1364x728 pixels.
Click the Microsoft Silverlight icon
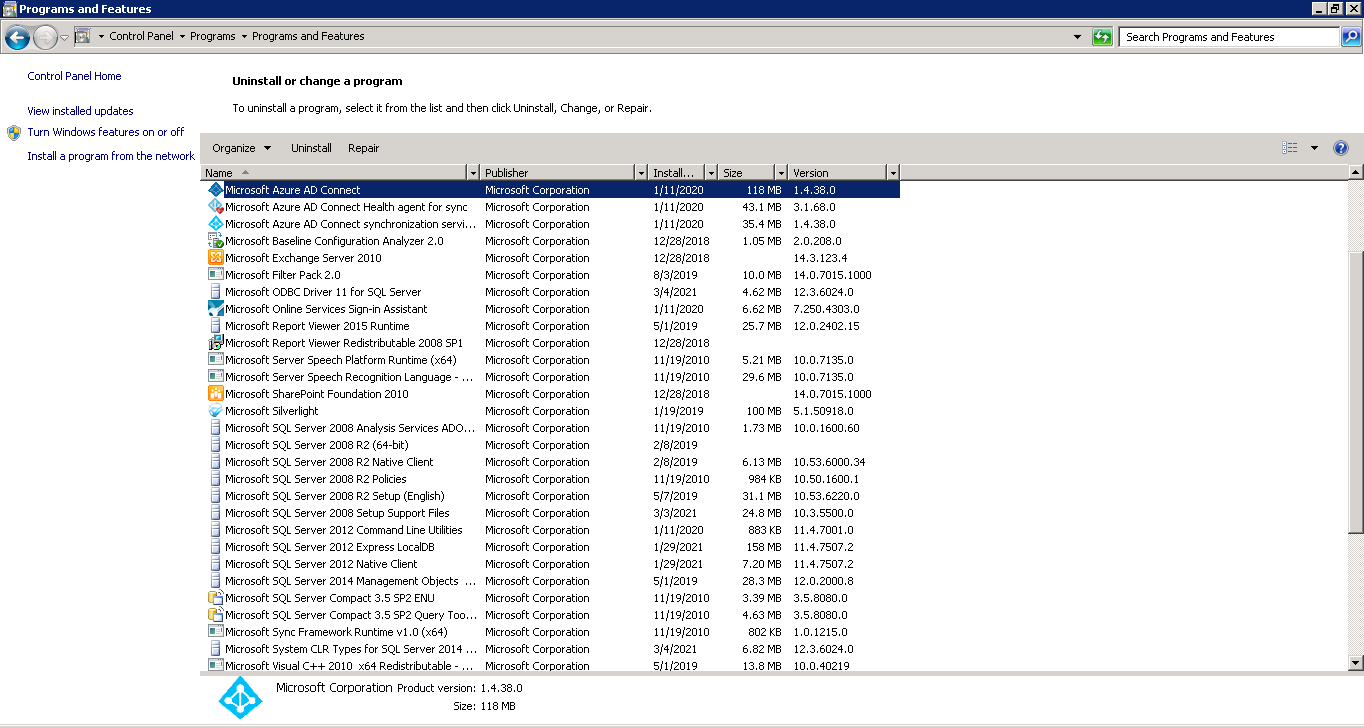click(215, 411)
